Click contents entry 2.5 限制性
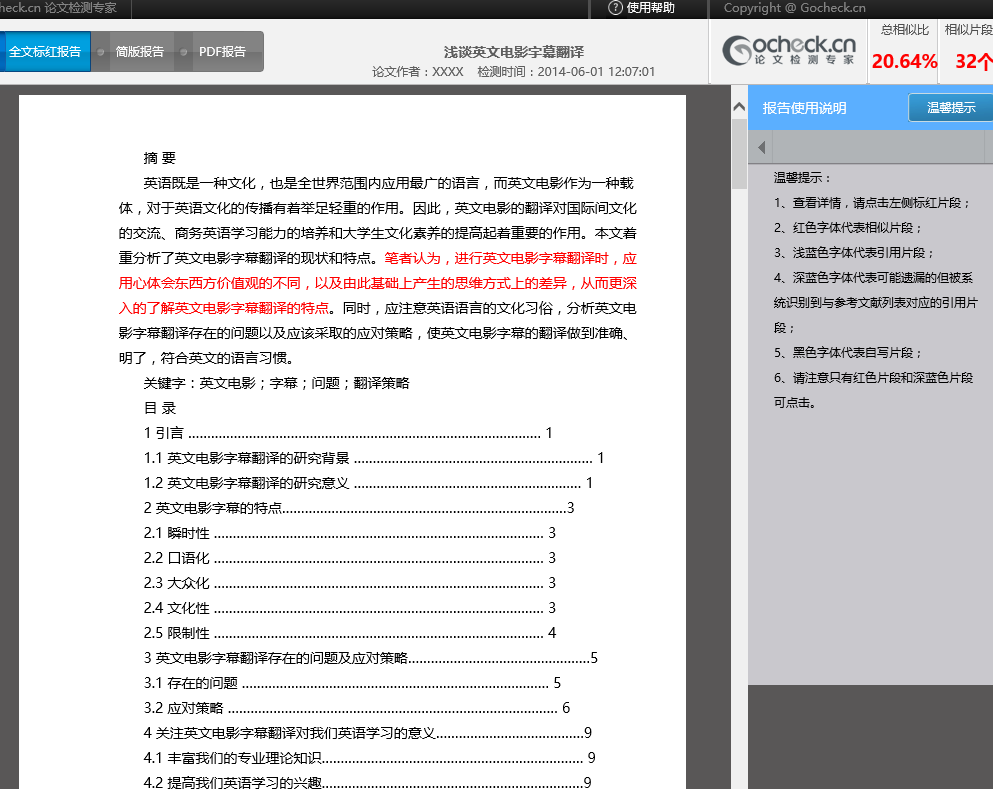The image size is (993, 789). (350, 633)
